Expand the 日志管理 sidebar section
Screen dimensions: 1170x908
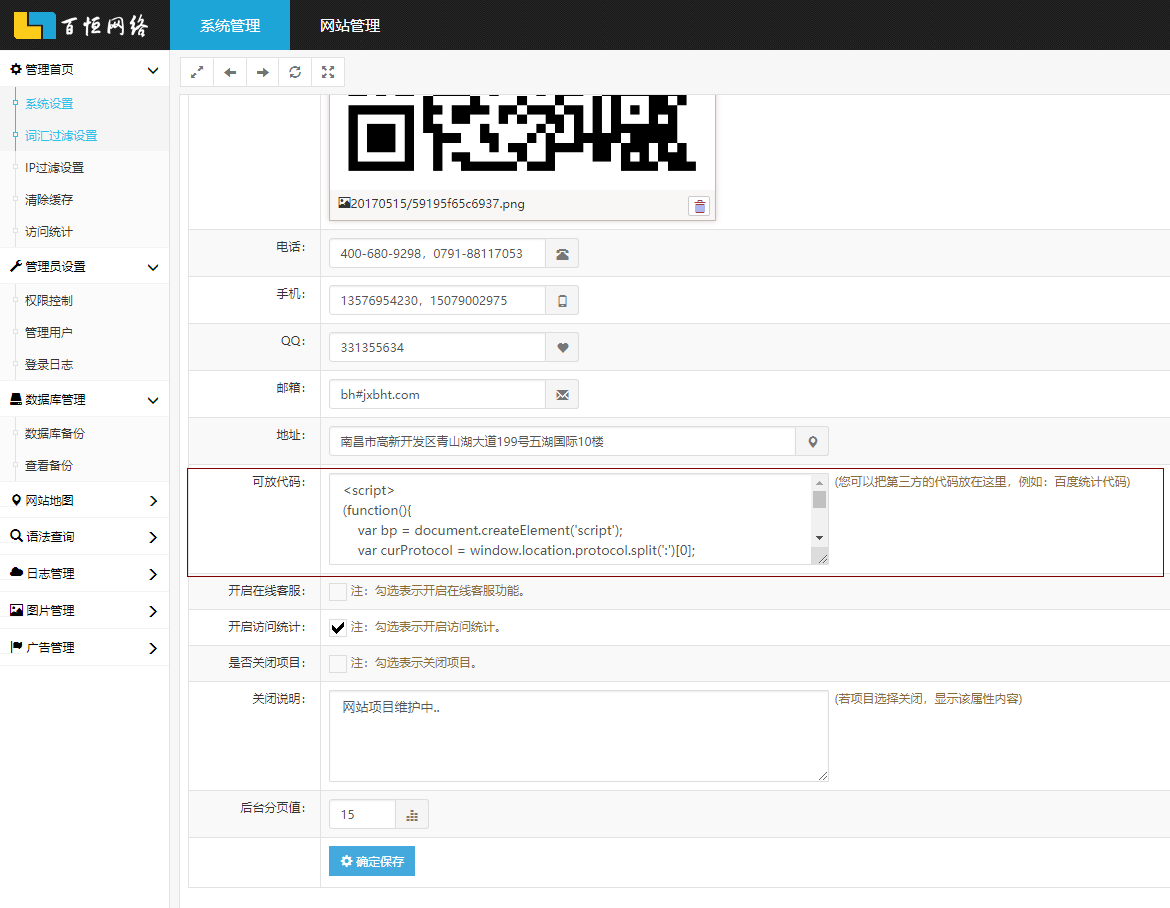click(153, 574)
